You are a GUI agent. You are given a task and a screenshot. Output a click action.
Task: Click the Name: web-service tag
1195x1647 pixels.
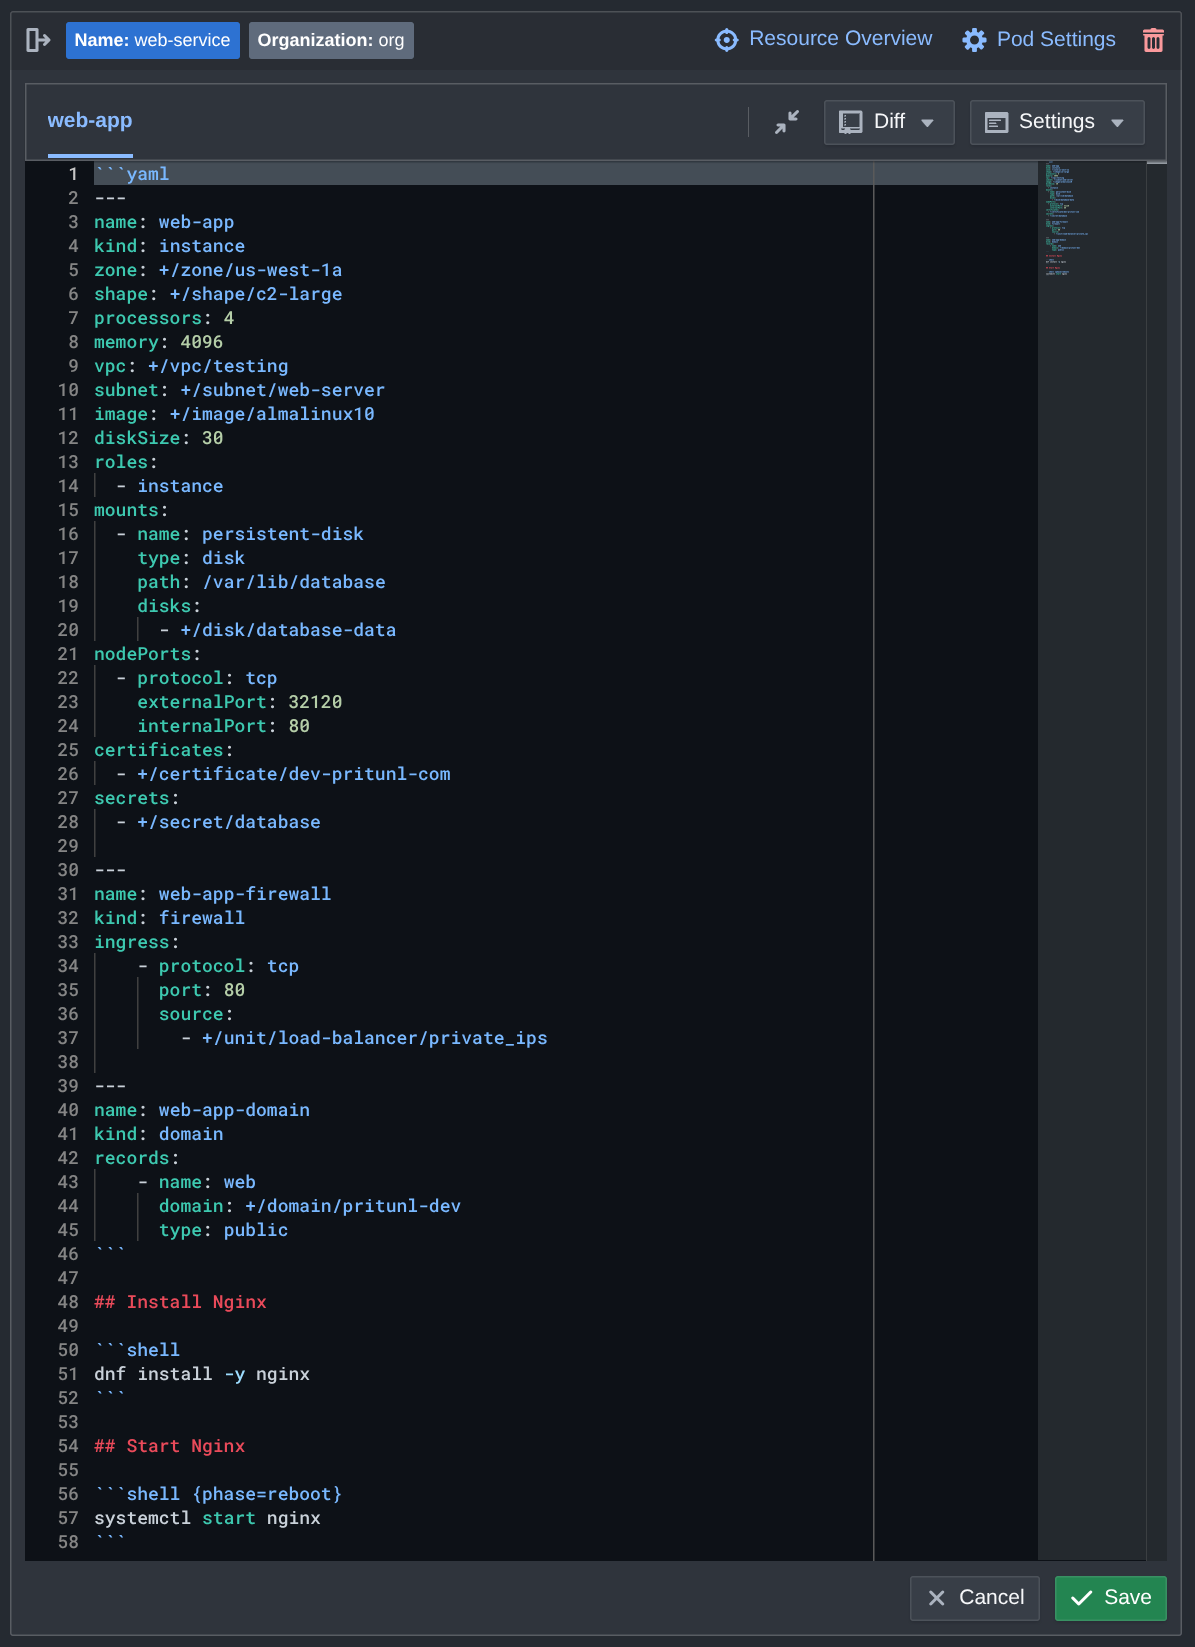152,40
